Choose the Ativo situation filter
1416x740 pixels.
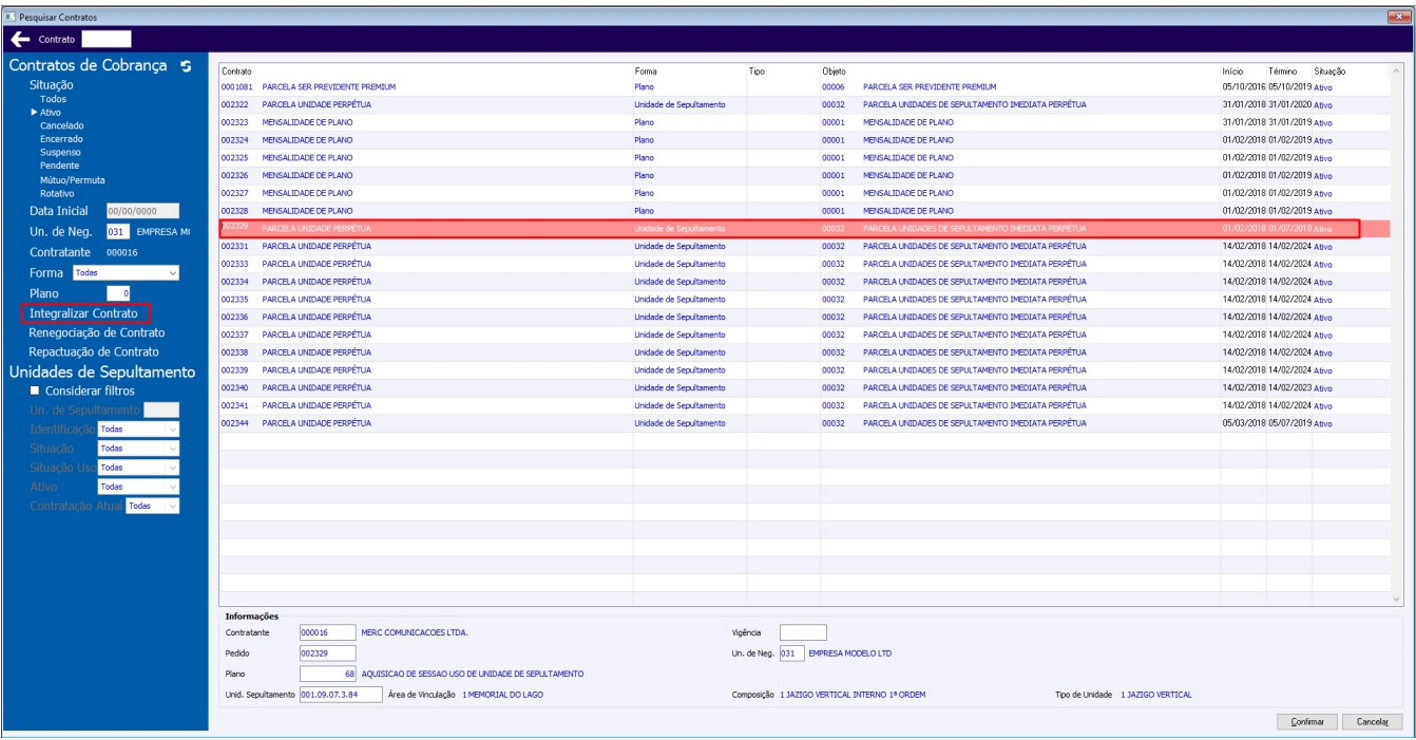(x=50, y=113)
